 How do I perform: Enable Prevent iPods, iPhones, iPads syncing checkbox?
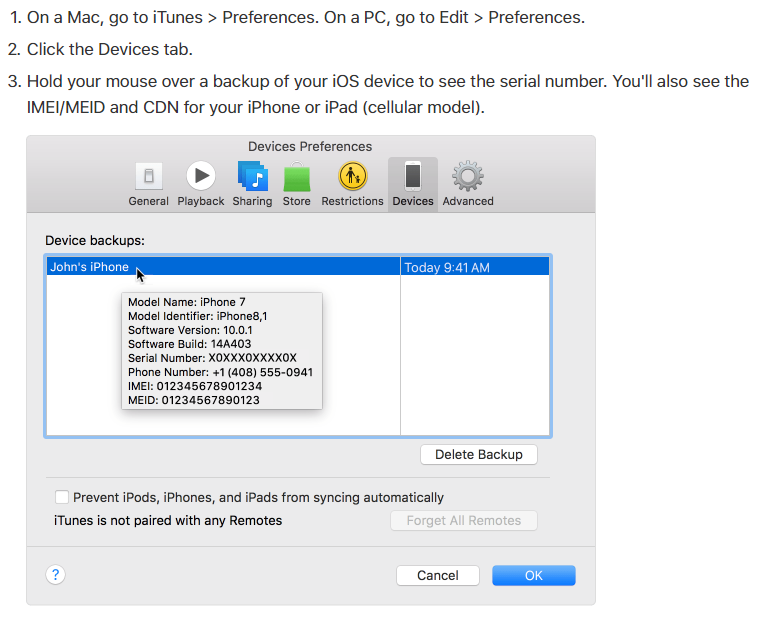tap(62, 497)
